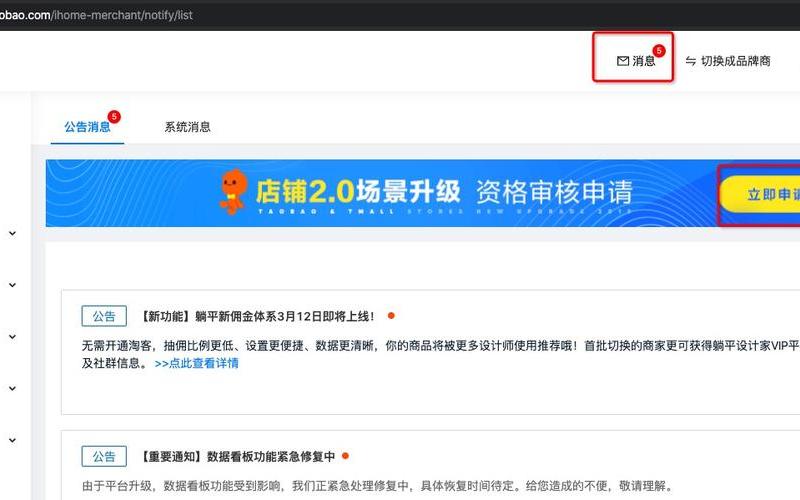Expand the first sidebar chevron

[12, 233]
